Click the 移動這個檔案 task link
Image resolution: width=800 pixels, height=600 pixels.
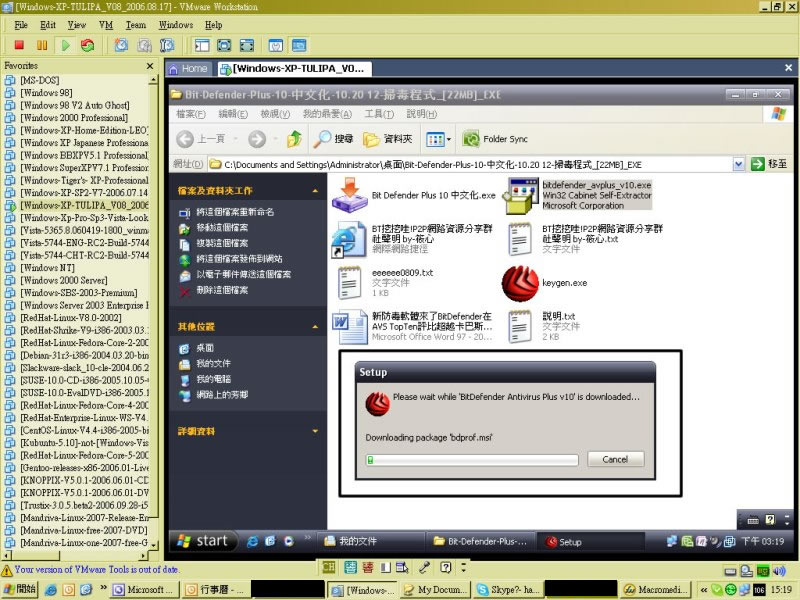222,228
